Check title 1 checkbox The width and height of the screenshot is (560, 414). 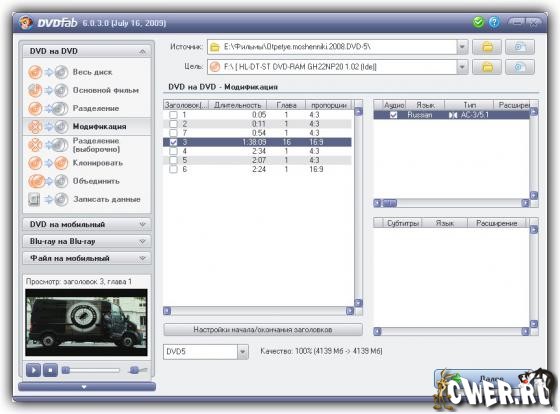click(x=173, y=115)
